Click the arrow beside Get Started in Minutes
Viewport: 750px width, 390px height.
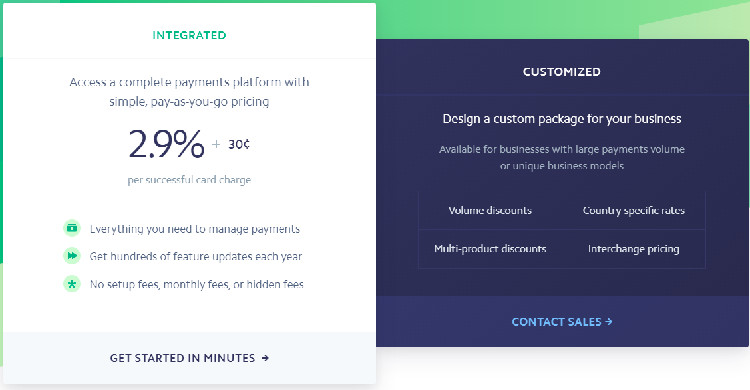[265, 358]
